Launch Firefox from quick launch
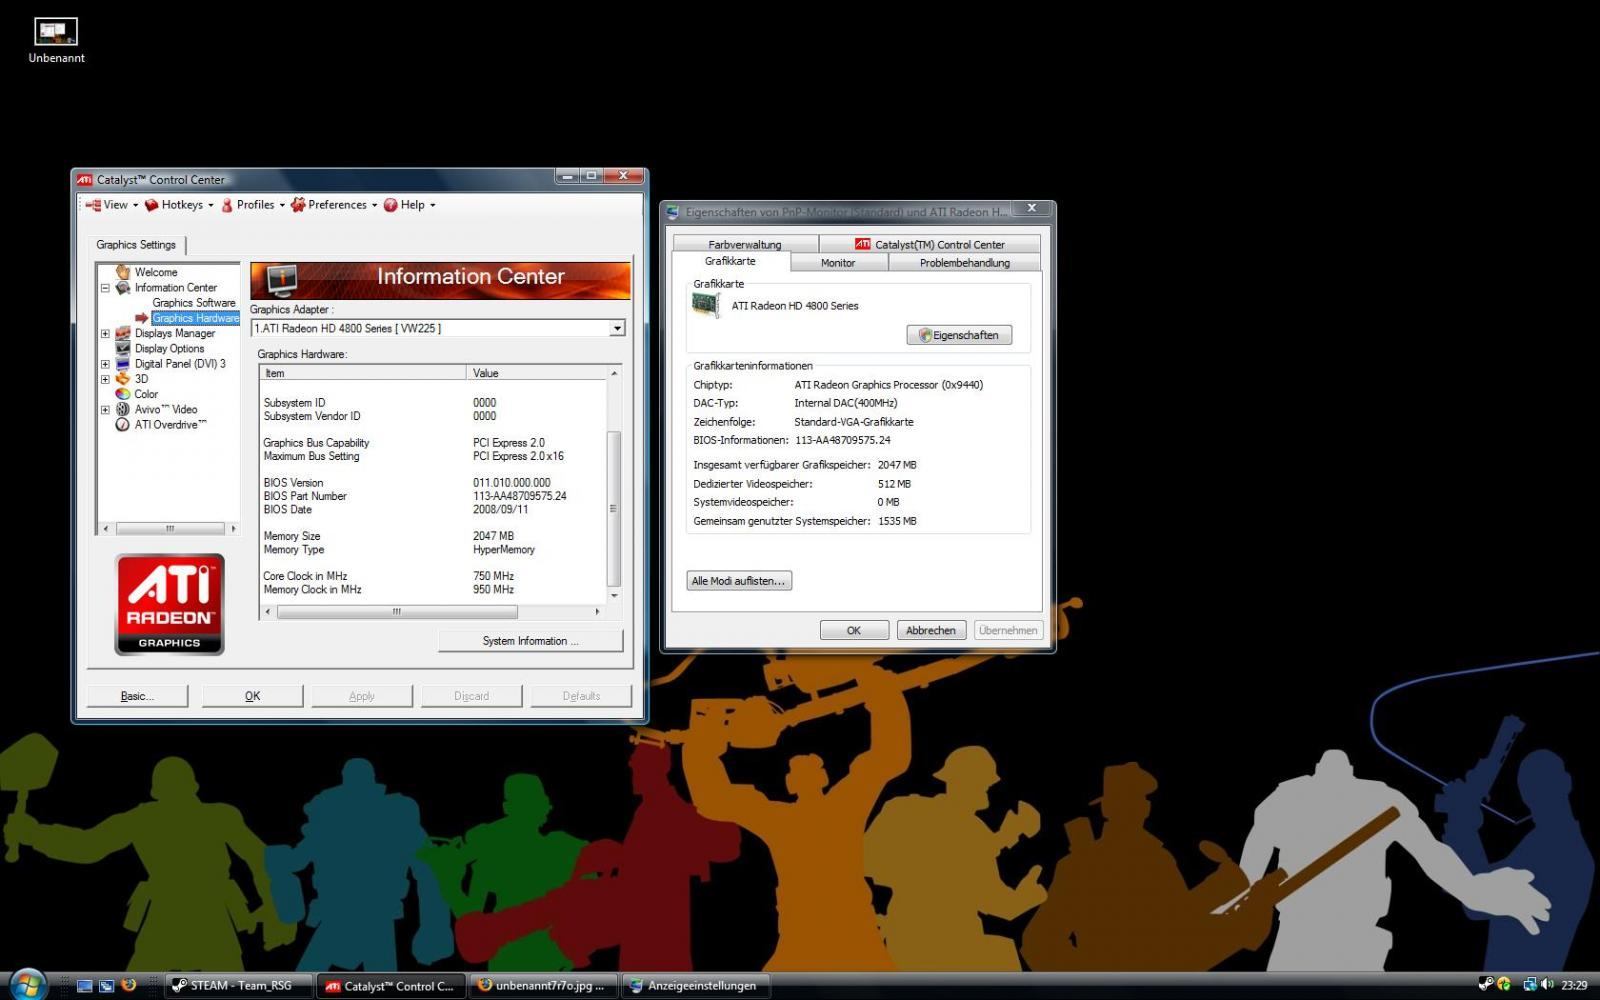The image size is (1600, 1000). click(x=128, y=986)
